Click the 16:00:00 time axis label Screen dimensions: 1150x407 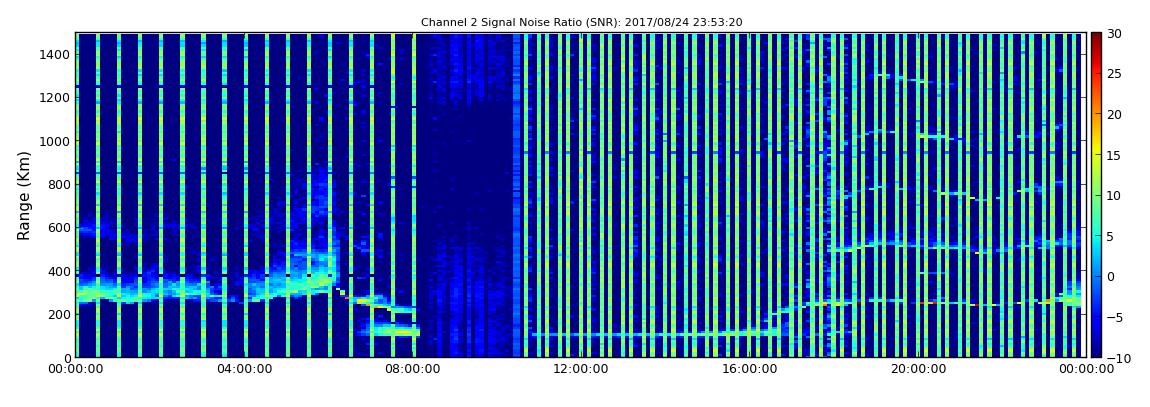(x=750, y=370)
